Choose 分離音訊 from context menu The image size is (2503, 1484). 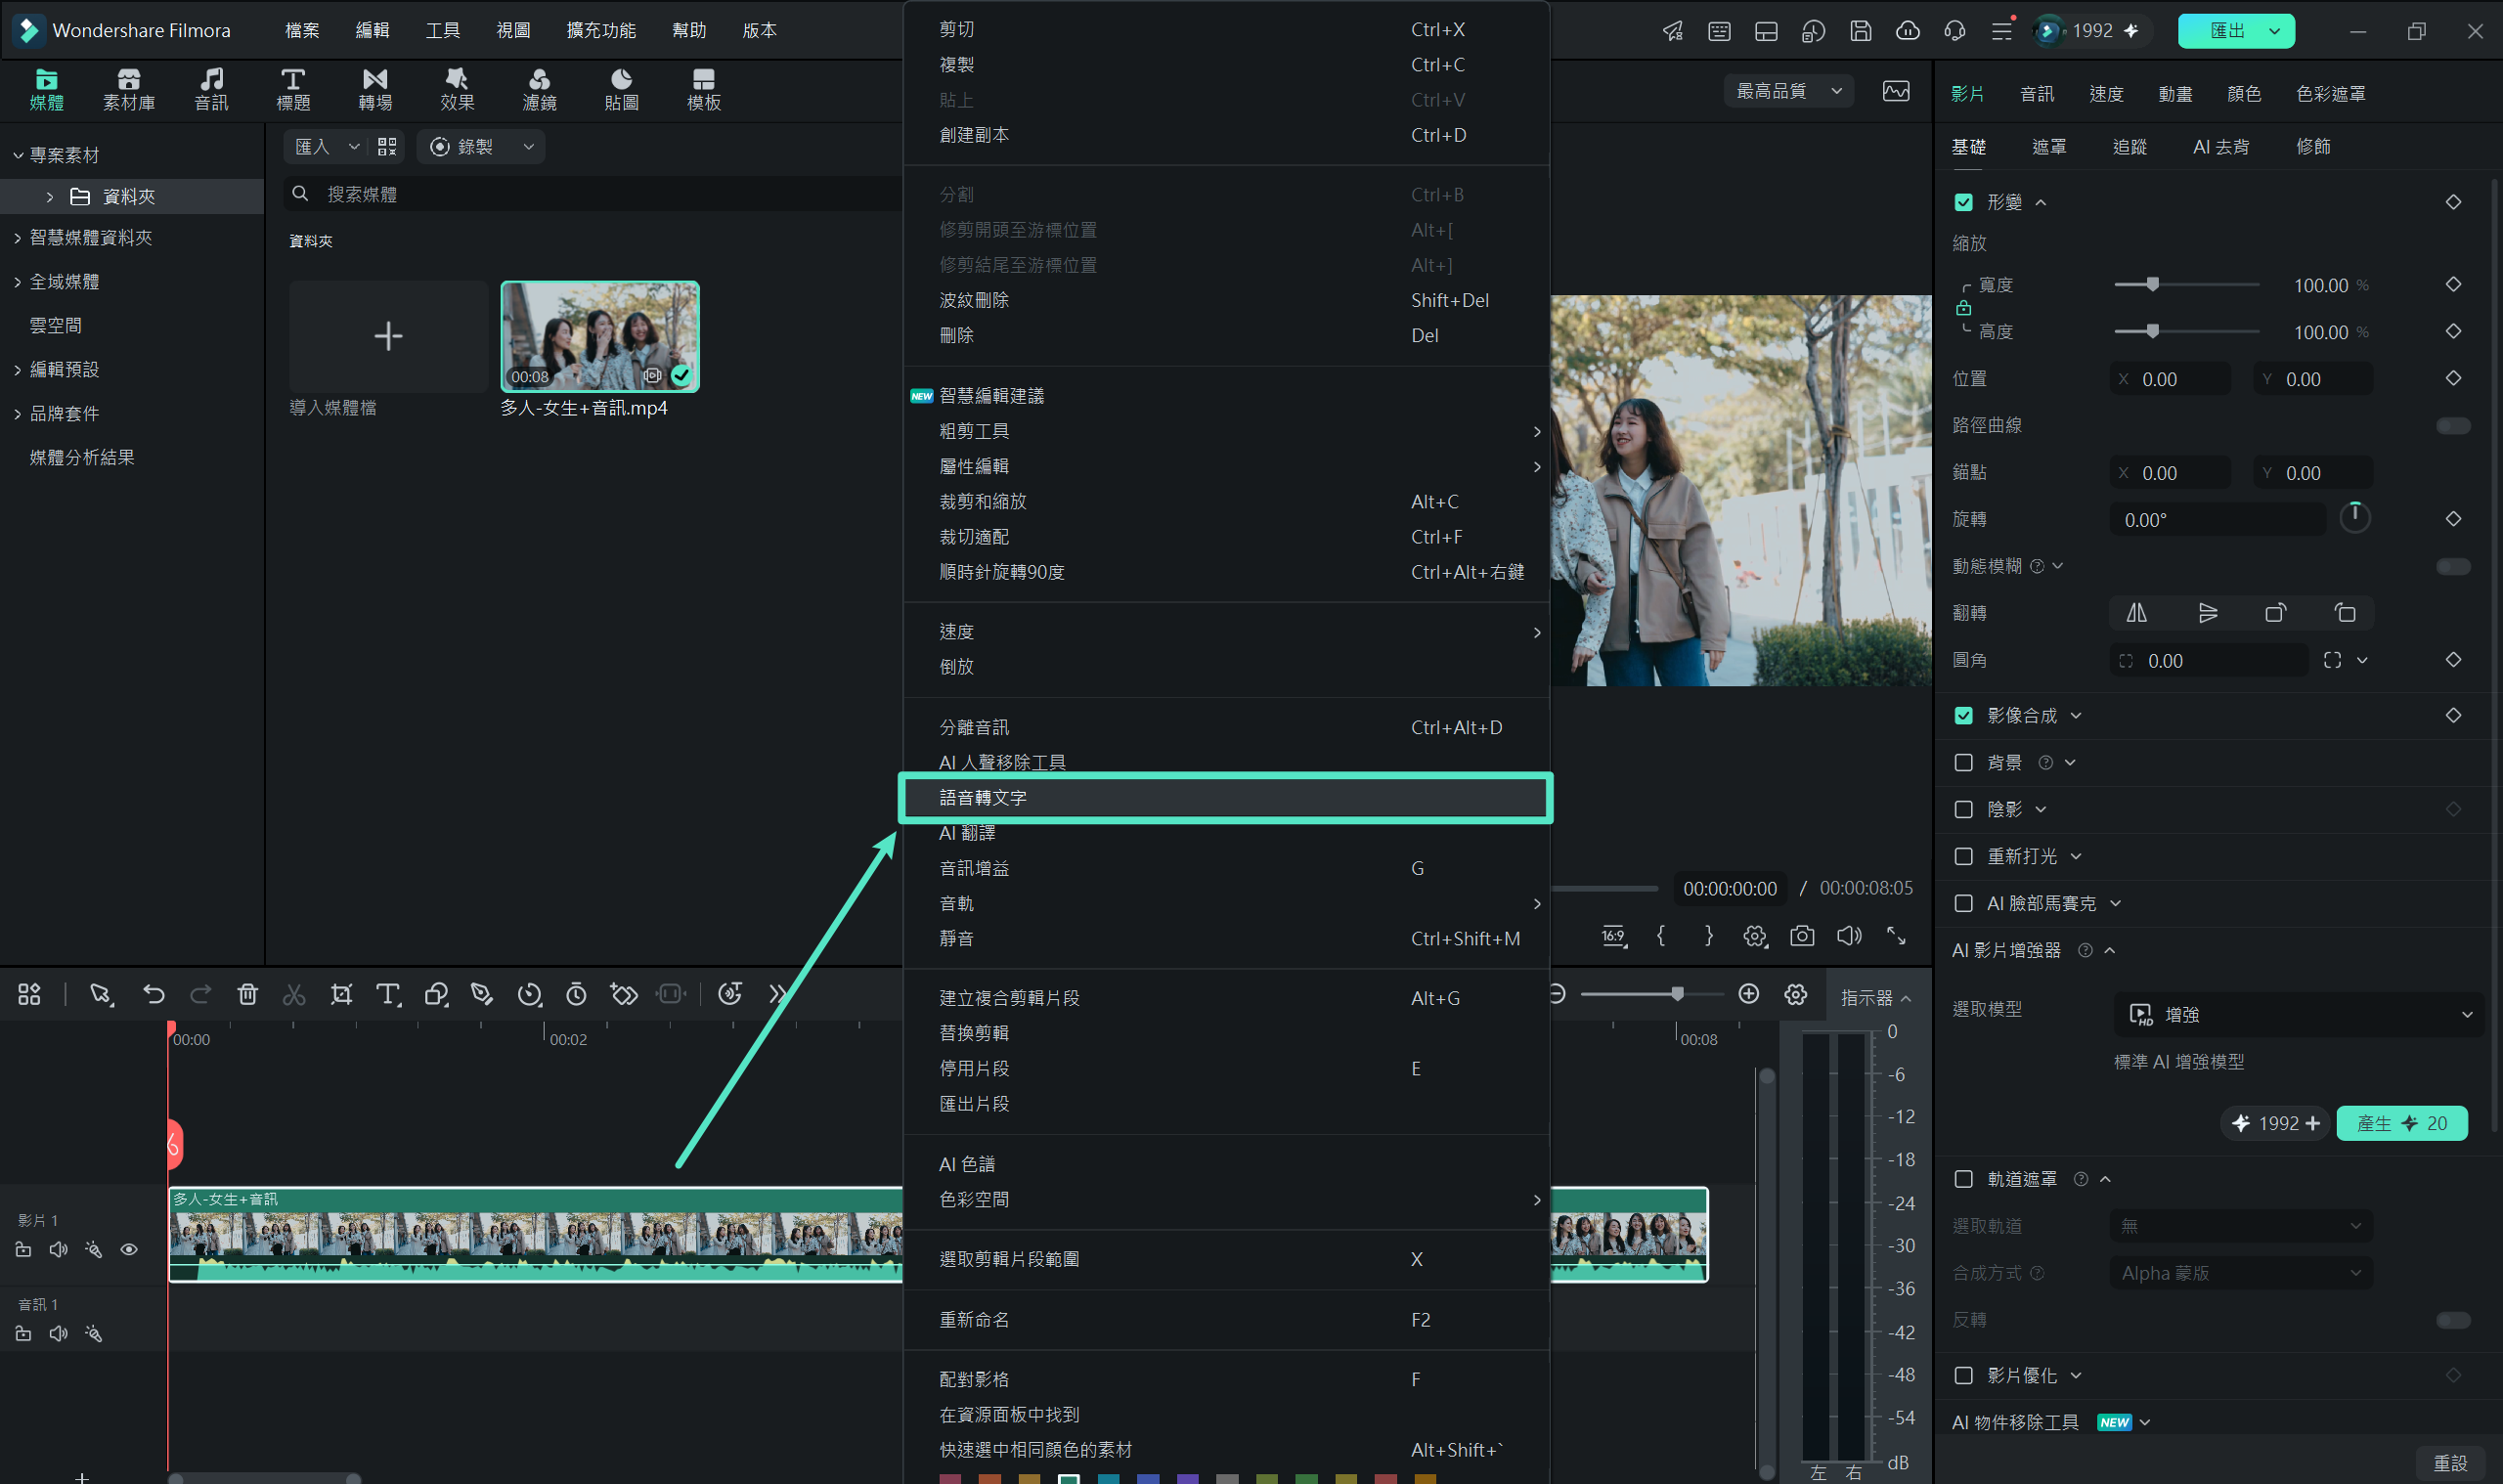click(1225, 728)
